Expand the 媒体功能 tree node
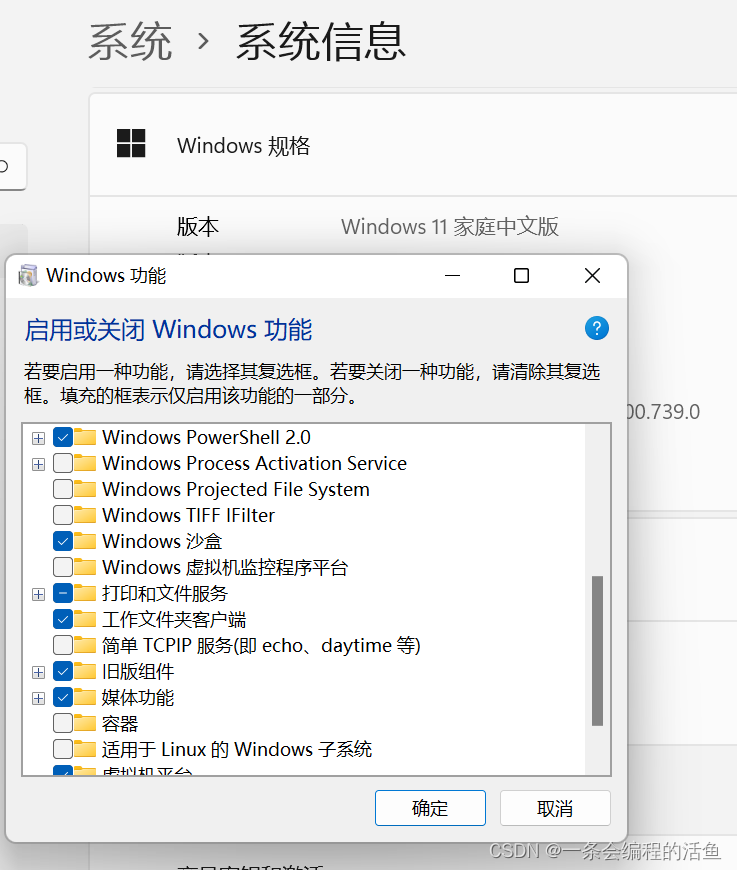The height and width of the screenshot is (870, 737). click(x=38, y=699)
